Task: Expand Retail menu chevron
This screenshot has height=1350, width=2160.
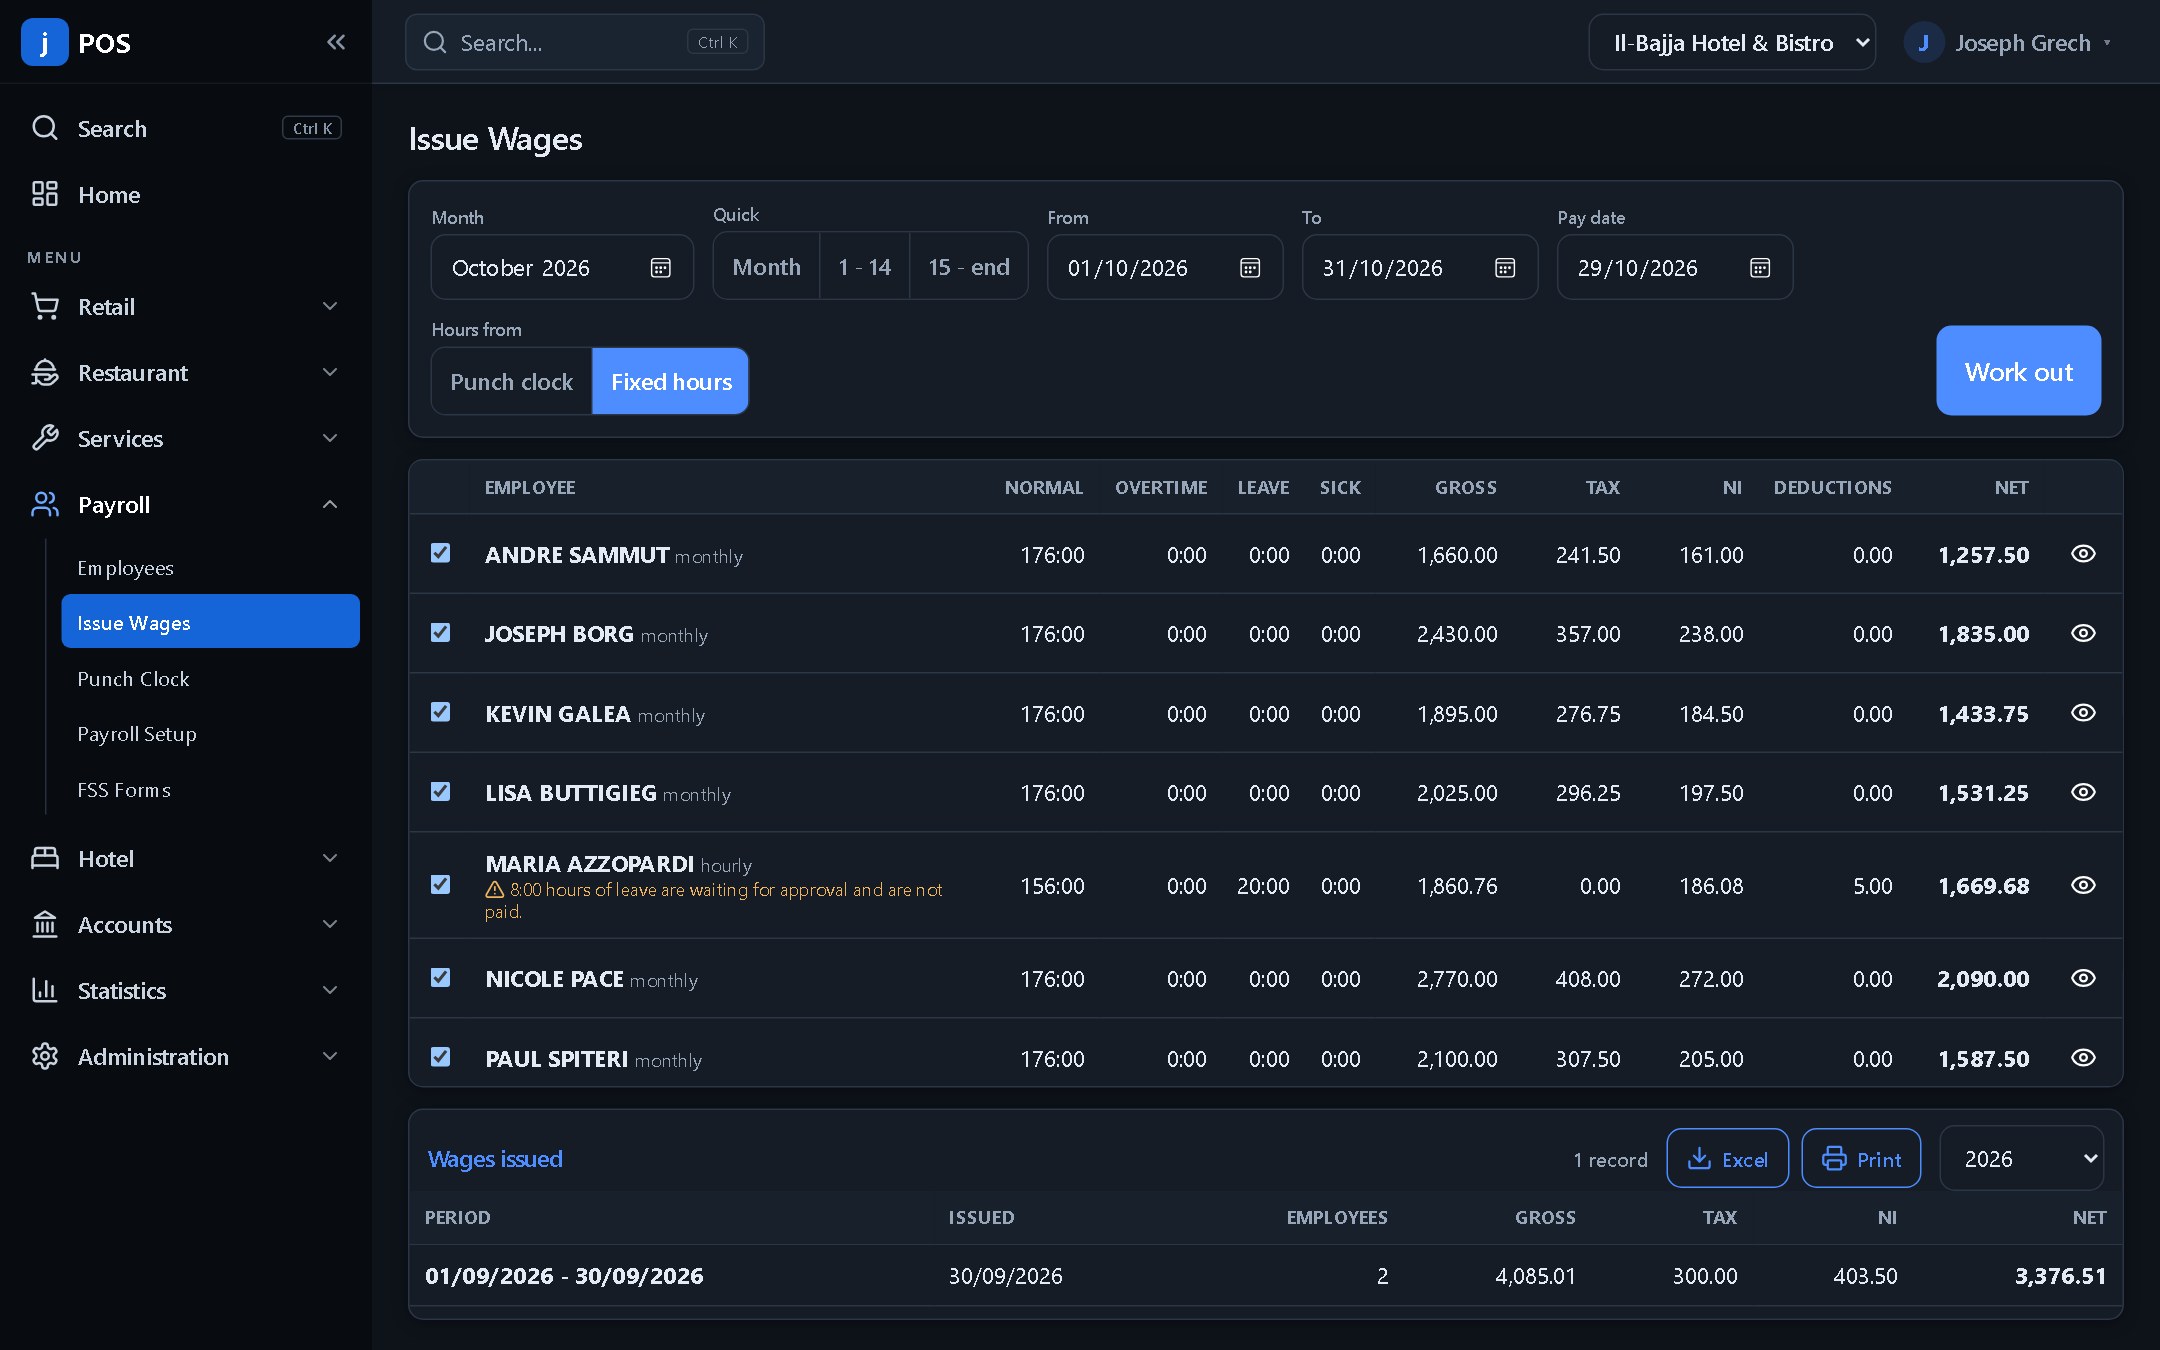Action: pyautogui.click(x=330, y=306)
